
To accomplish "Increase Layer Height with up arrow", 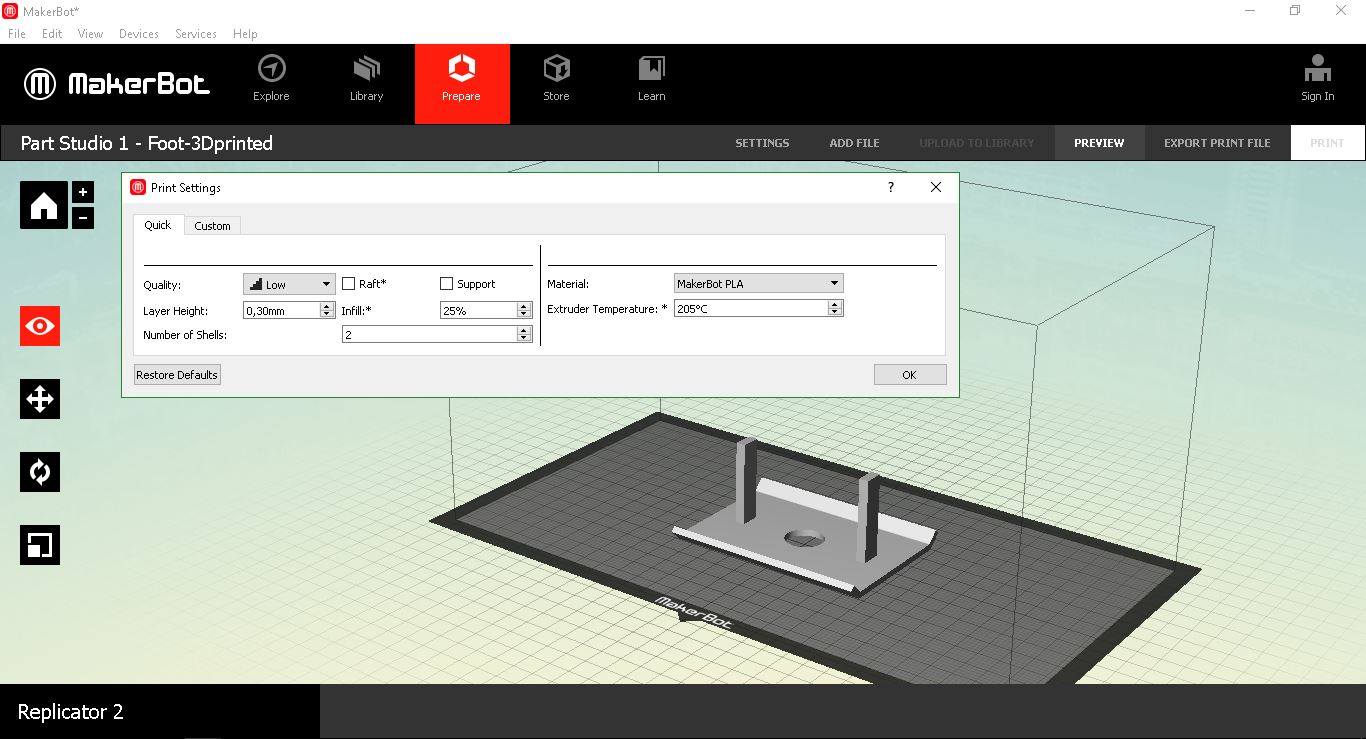I will pyautogui.click(x=327, y=306).
